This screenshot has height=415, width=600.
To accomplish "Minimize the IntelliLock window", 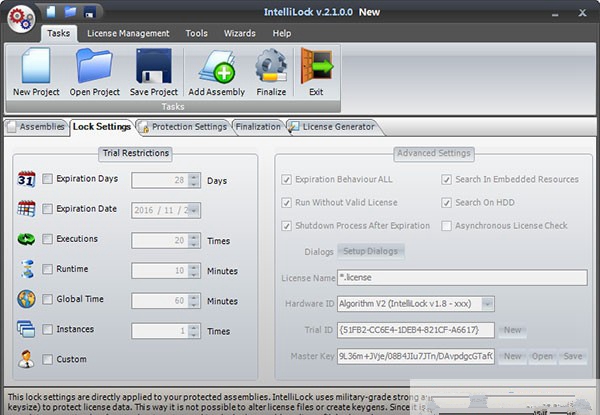I will 555,14.
